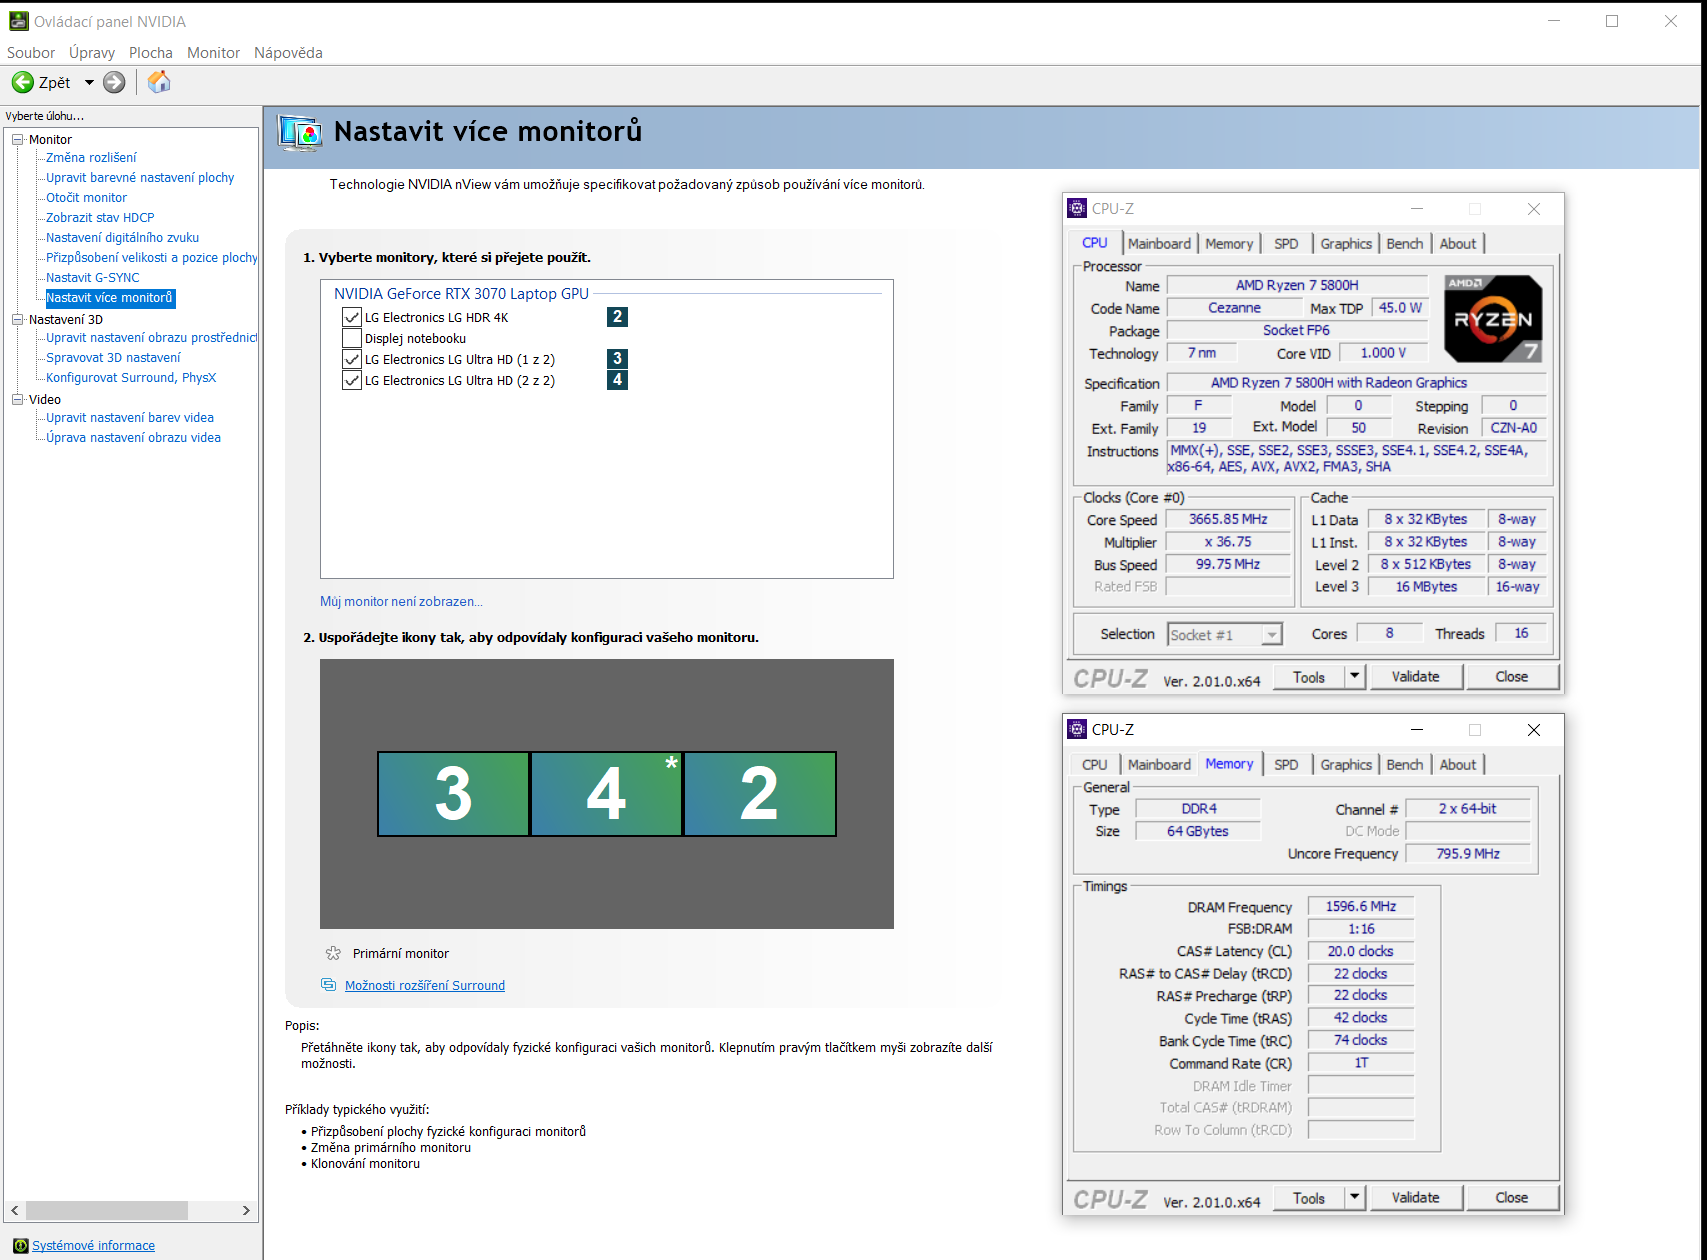Image resolution: width=1707 pixels, height=1260 pixels.
Task: Collapse the Video tree node
Action: (x=17, y=399)
